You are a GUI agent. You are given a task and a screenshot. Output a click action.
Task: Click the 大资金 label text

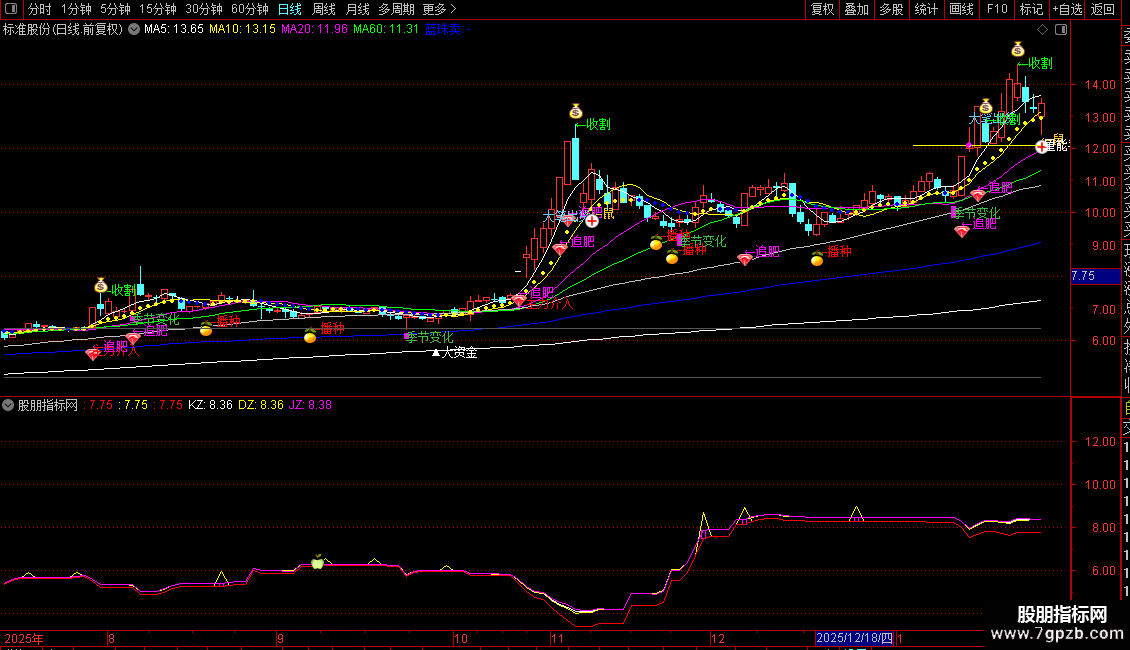pos(459,352)
